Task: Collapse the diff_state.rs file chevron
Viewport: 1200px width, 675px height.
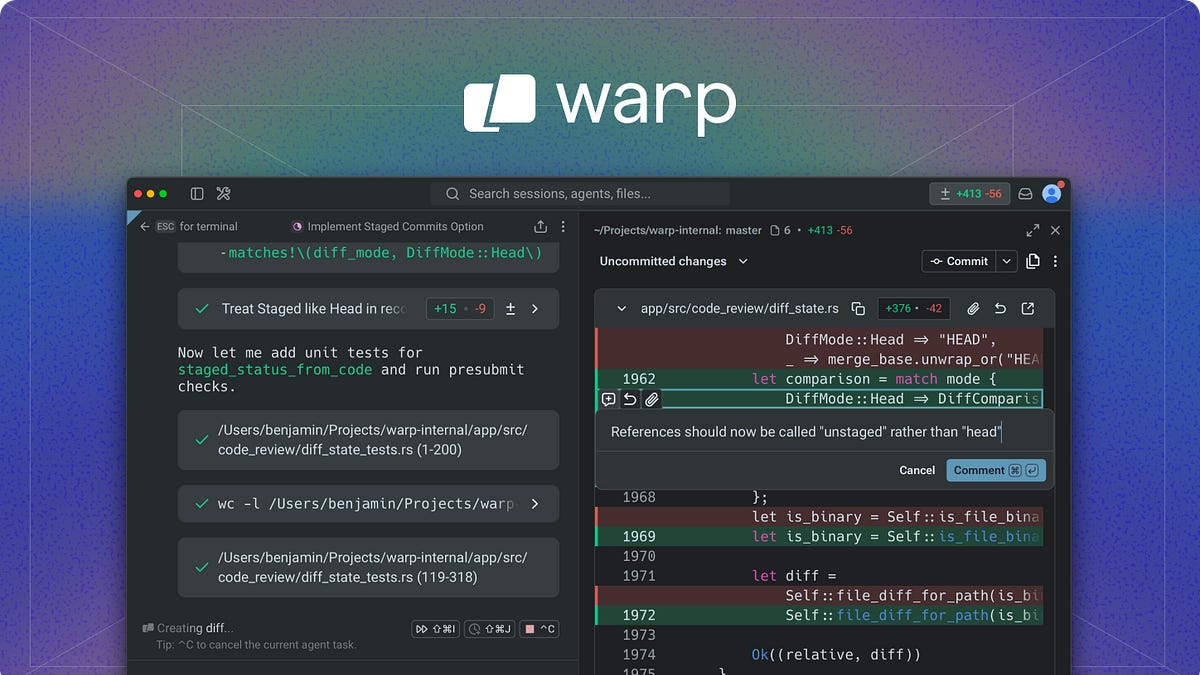Action: (621, 309)
